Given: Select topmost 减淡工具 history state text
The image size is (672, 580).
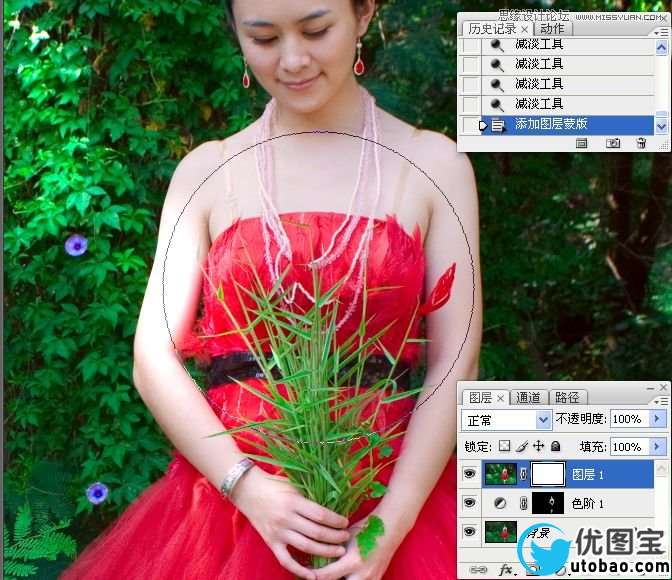Looking at the screenshot, I should tap(539, 45).
